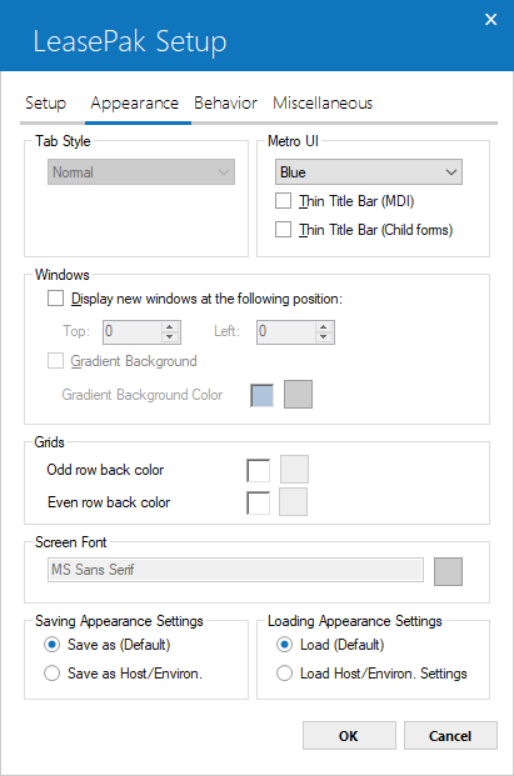This screenshot has height=776, width=514.
Task: Increase the Top position spinner value
Action: 170,327
